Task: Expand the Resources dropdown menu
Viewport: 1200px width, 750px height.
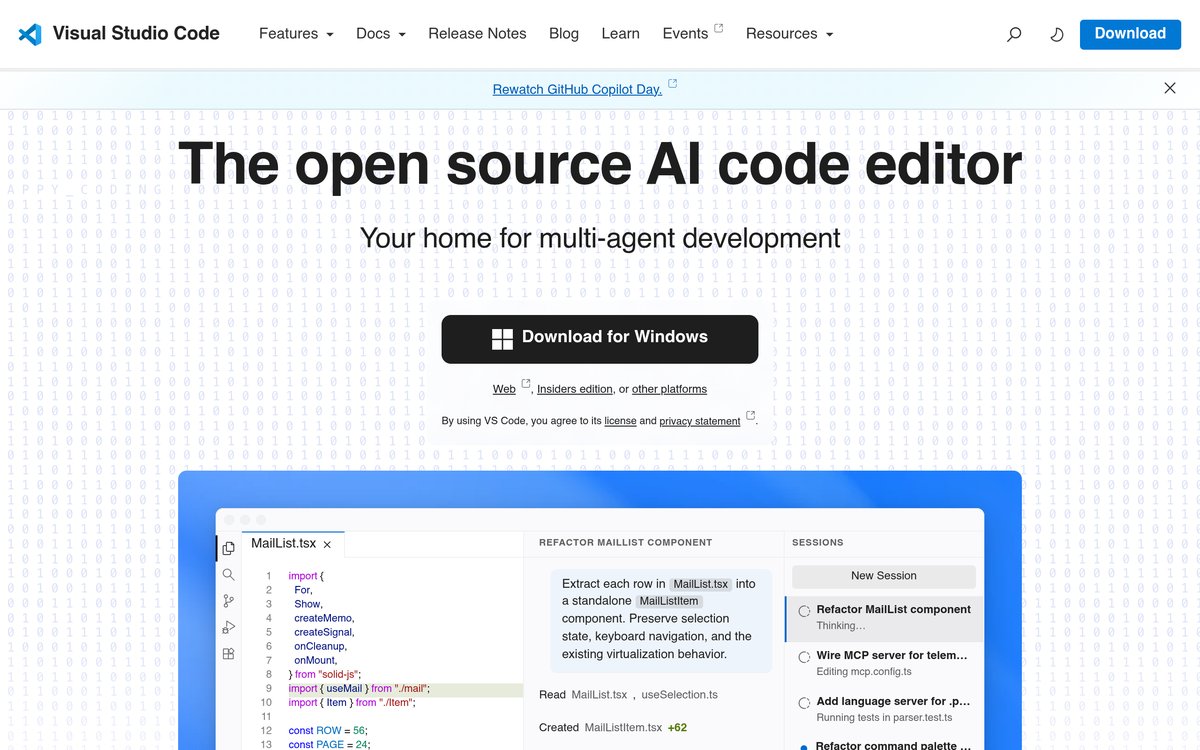Action: 789,34
